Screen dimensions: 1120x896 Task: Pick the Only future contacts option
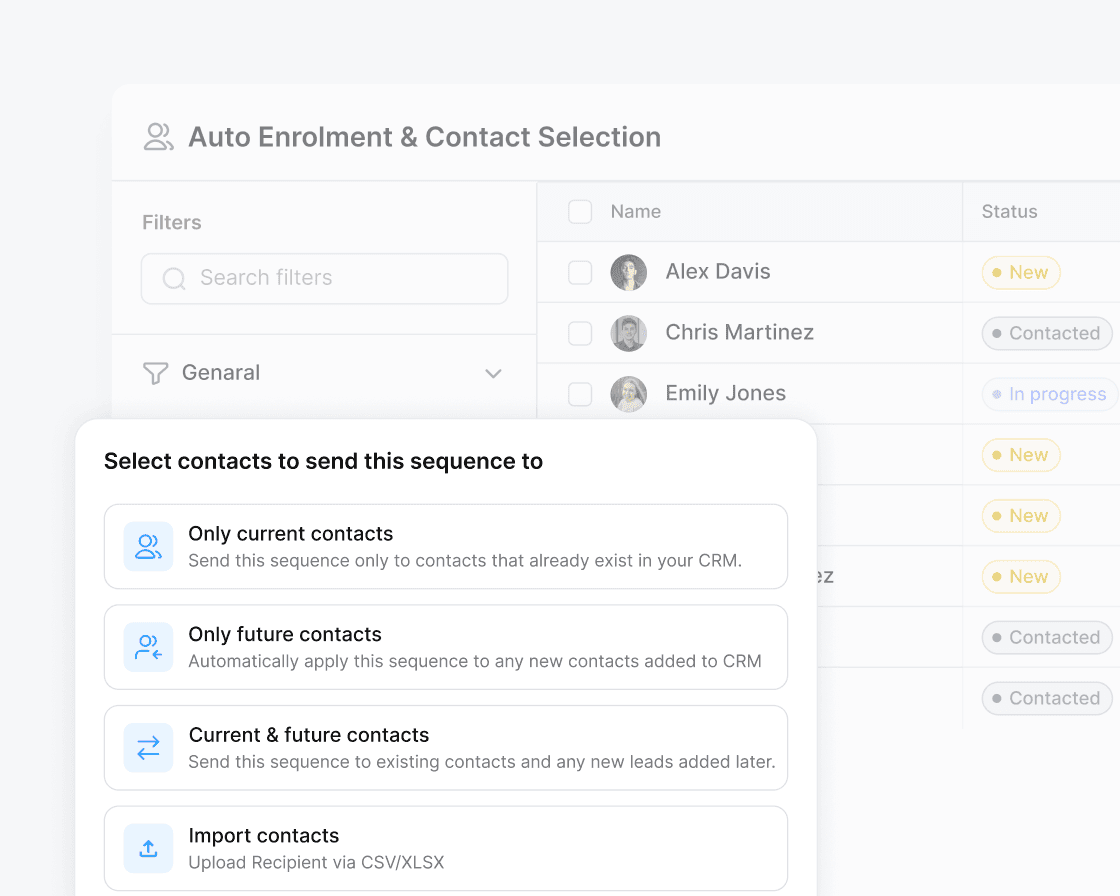point(446,647)
